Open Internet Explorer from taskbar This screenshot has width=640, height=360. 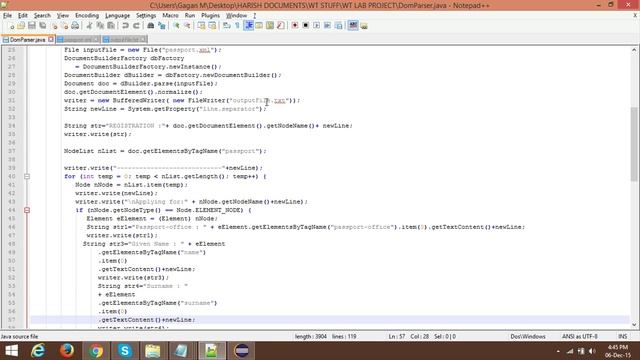38,351
